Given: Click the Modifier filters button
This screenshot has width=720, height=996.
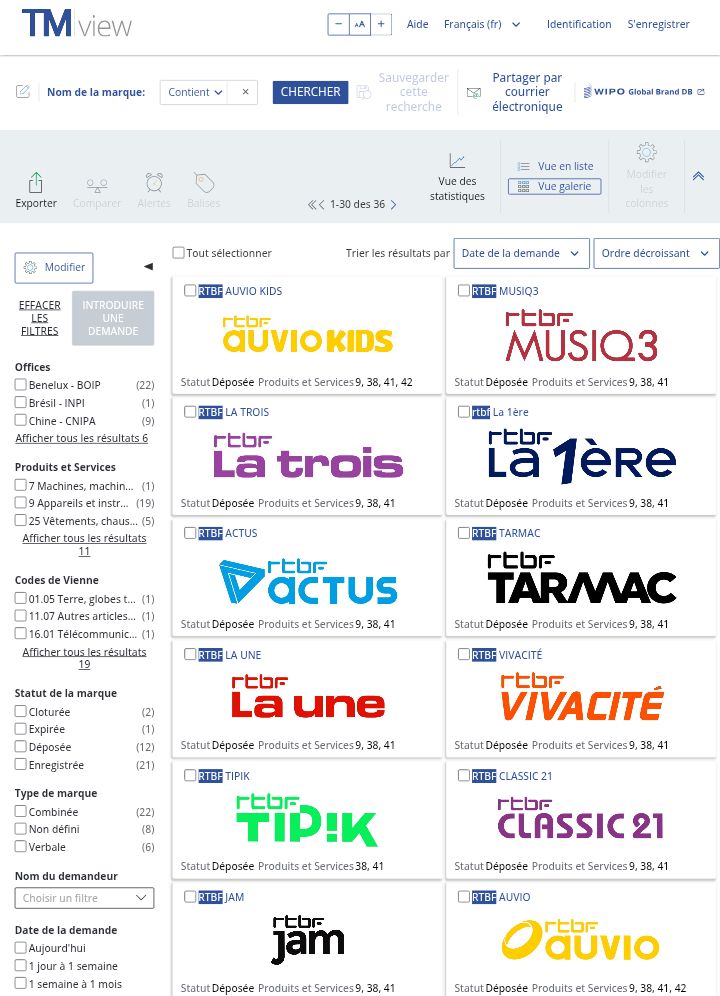Looking at the screenshot, I should 54,267.
